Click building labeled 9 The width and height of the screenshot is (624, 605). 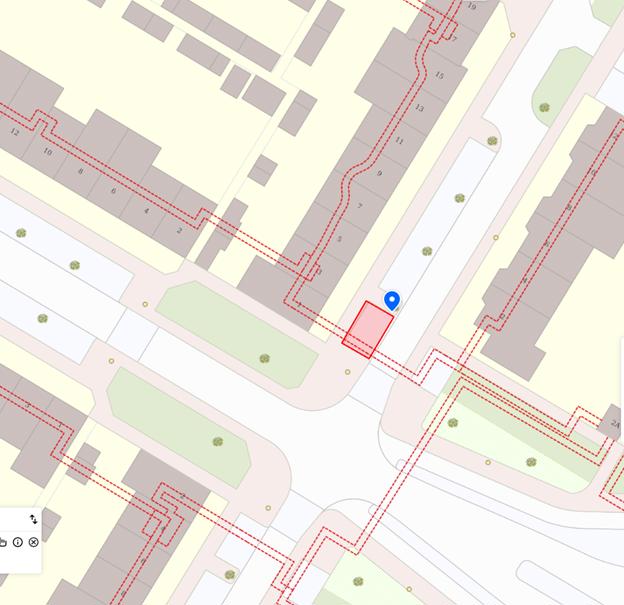[x=380, y=173]
